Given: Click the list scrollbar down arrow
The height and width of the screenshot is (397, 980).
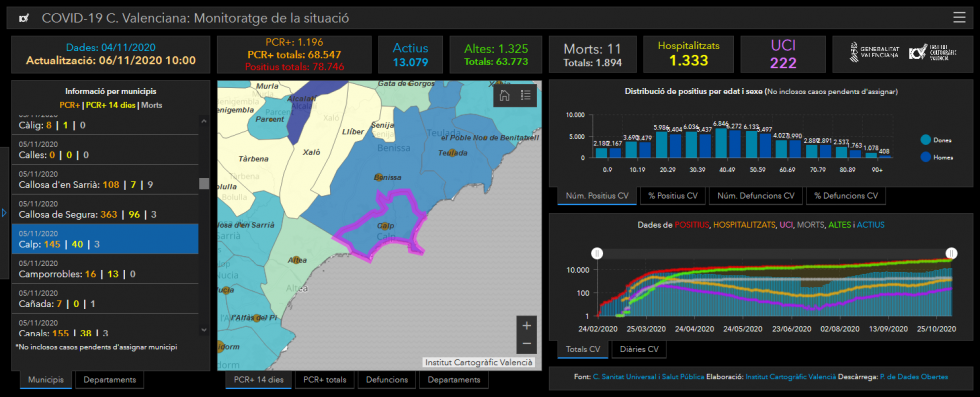Looking at the screenshot, I should click(x=204, y=330).
